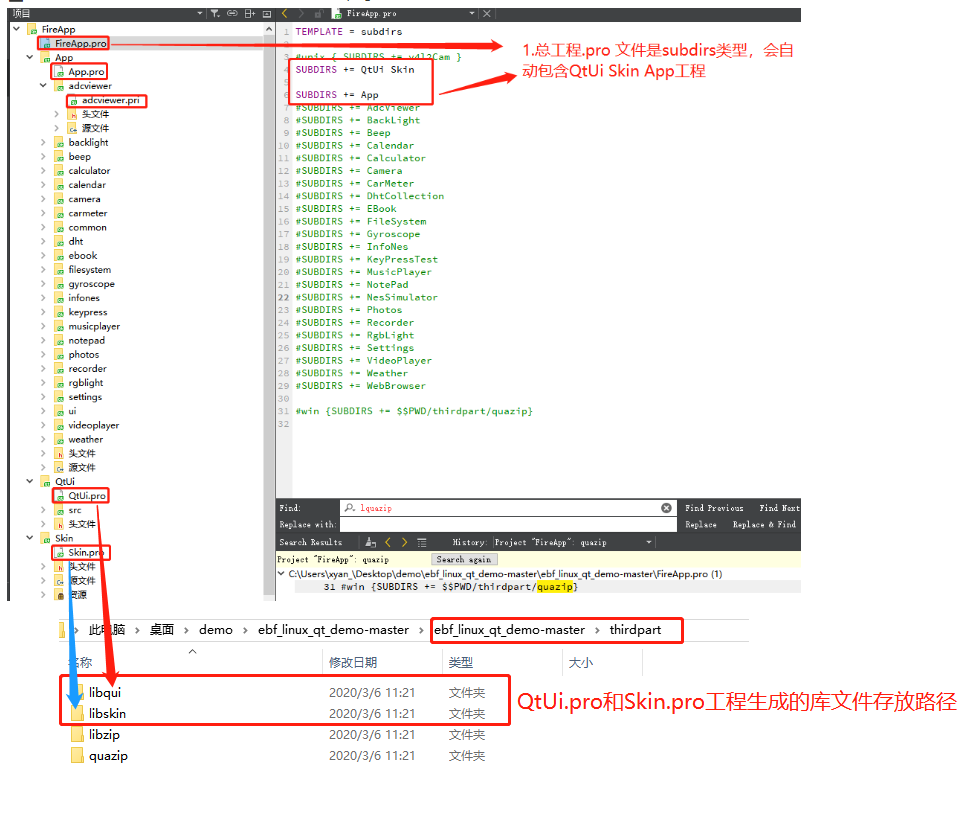Collapse the QtUi project node
This screenshot has height=813, width=964.
(x=30, y=482)
